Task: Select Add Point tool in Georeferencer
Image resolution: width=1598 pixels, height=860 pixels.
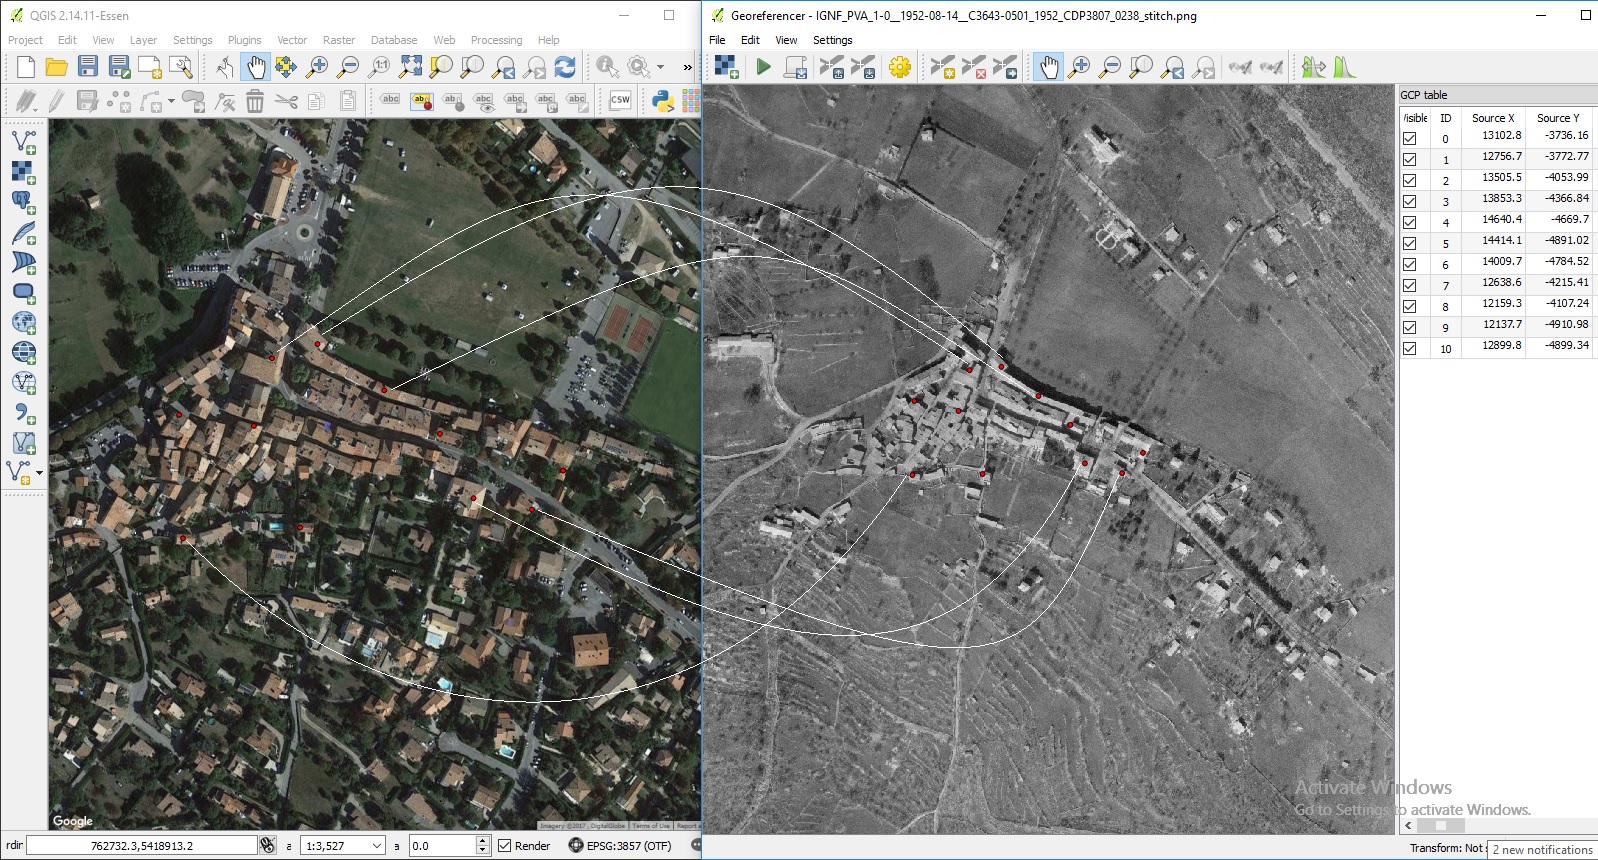Action: tap(942, 67)
